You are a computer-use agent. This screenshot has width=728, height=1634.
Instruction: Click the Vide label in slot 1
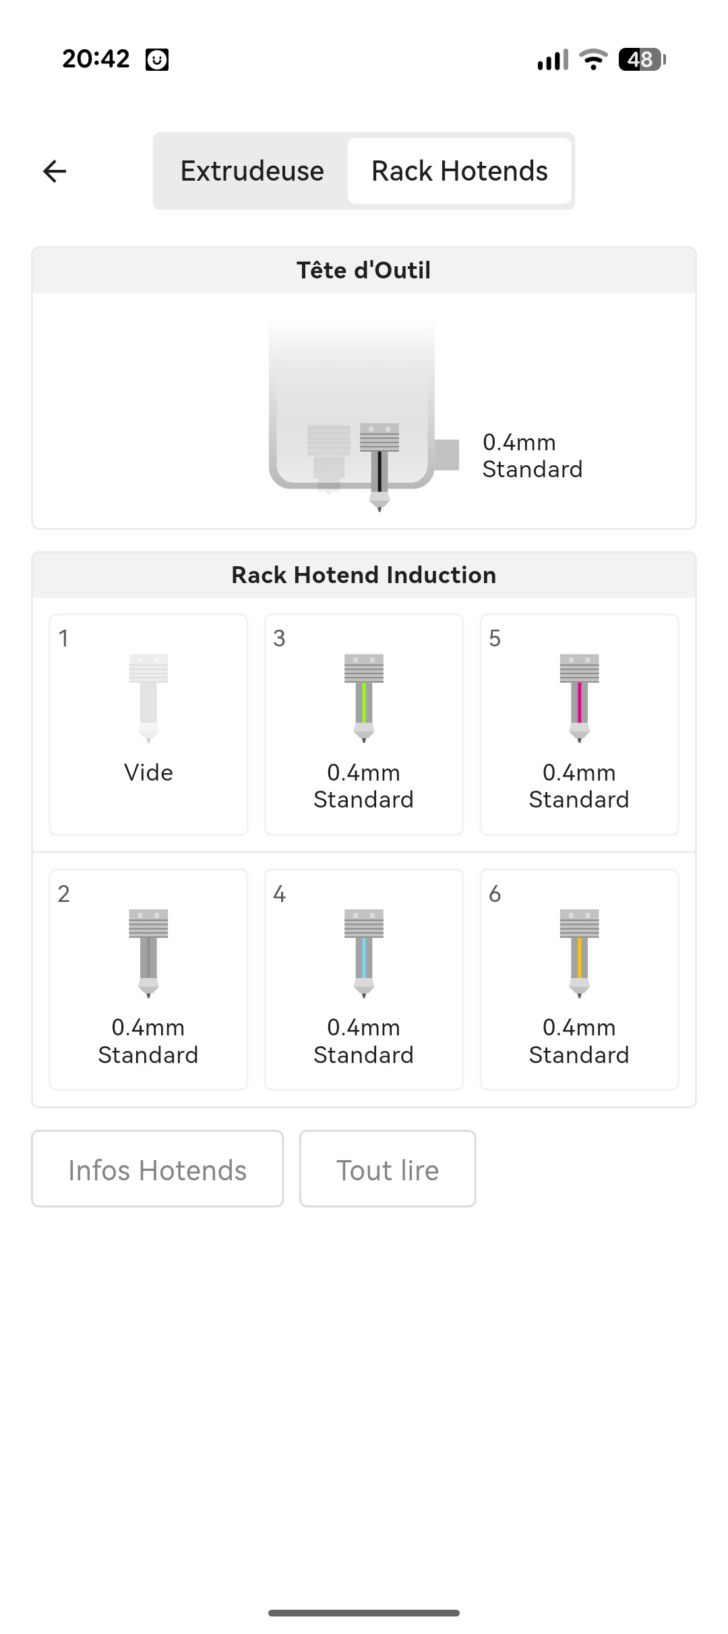(148, 772)
